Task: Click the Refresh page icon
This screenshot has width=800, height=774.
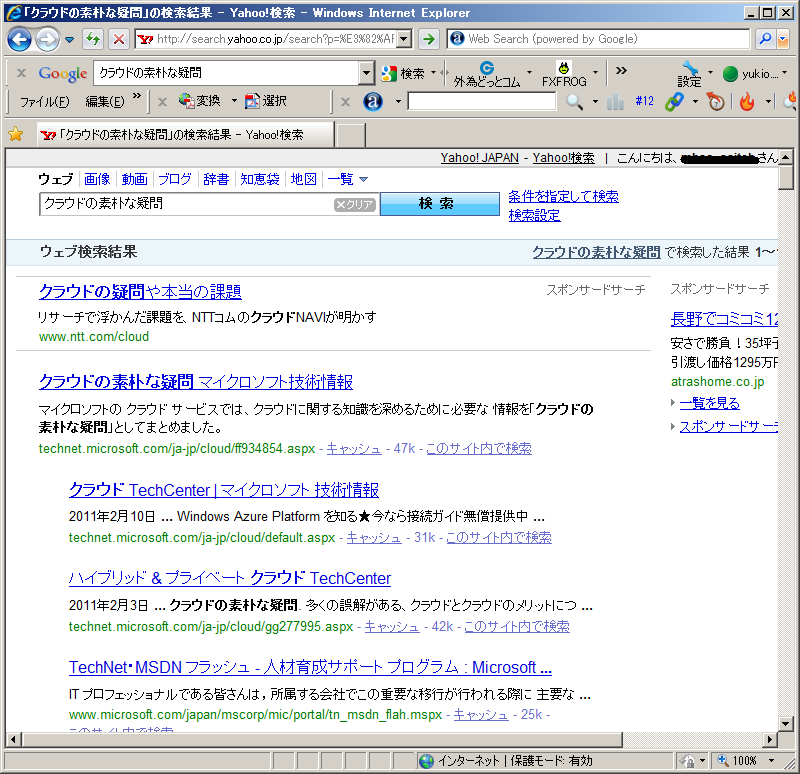Action: click(x=93, y=39)
